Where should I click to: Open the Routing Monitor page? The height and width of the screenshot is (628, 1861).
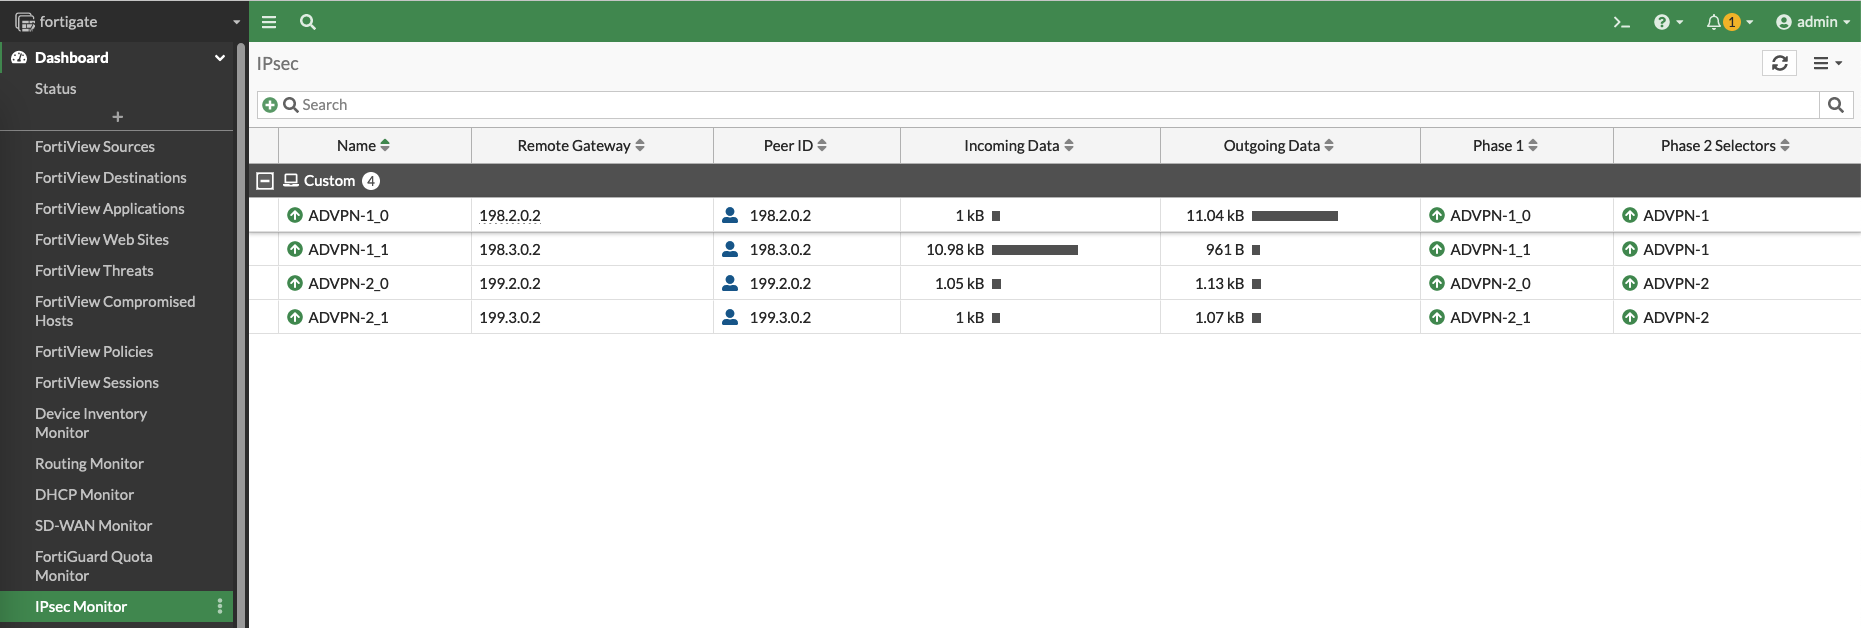pyautogui.click(x=89, y=464)
